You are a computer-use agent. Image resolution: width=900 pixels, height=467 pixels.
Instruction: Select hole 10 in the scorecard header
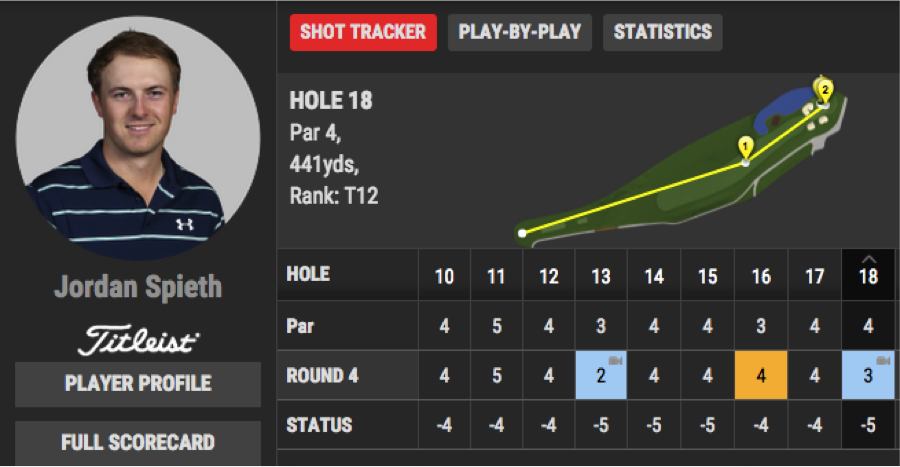tap(444, 277)
